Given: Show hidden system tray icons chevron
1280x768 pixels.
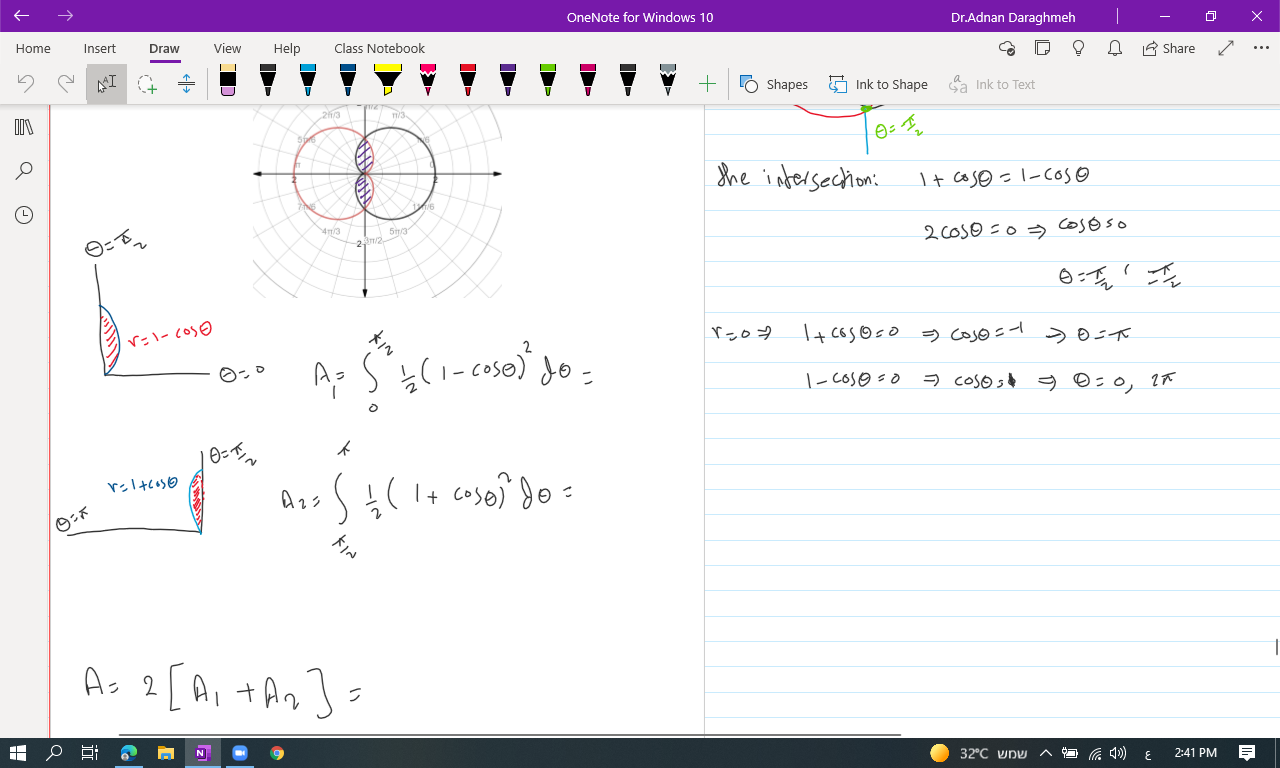Looking at the screenshot, I should click(x=1046, y=753).
